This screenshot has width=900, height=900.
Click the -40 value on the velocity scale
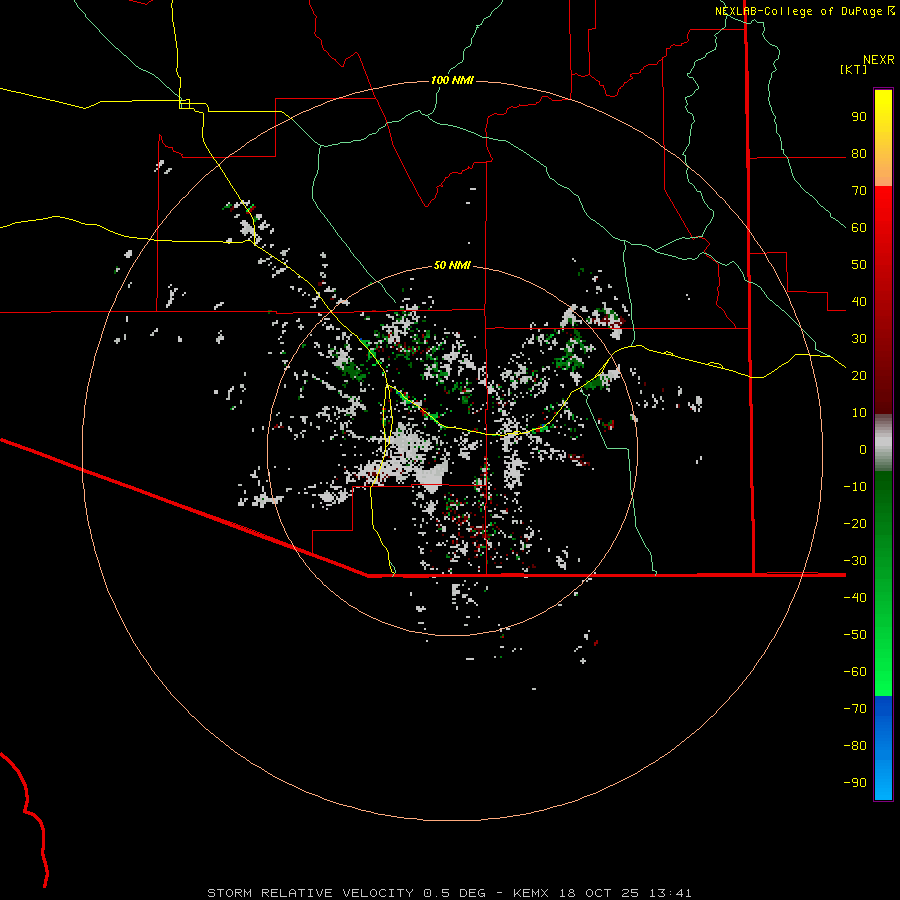coord(855,598)
